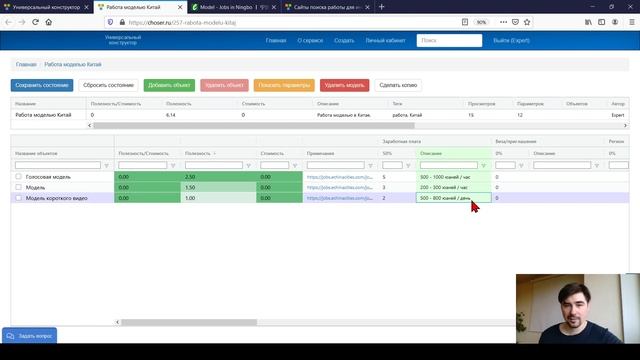Tick the checkbox for 'Голосовая модель'
640x360 pixels.
(18, 176)
